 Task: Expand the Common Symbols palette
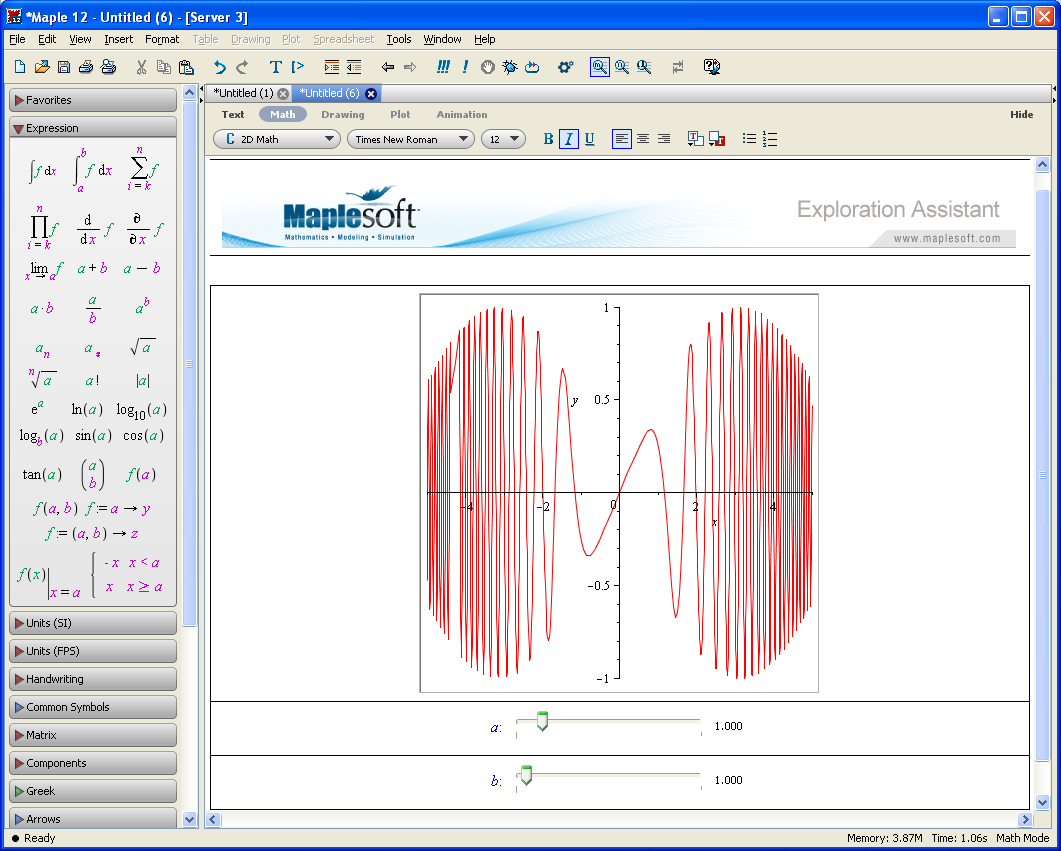tap(93, 707)
